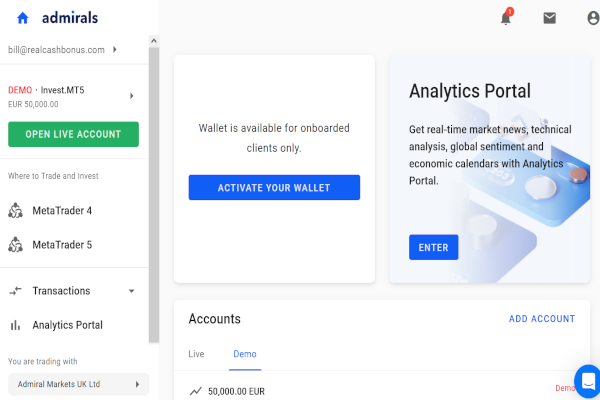The image size is (600, 400).
Task: Click the Analytics Portal bar chart icon
Action: coord(15,325)
